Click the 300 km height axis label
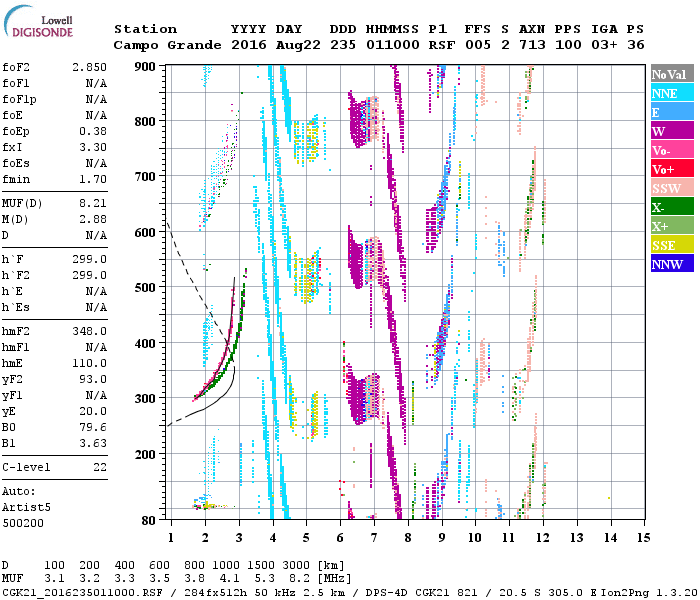Image resolution: width=700 pixels, height=600 pixels. (145, 398)
